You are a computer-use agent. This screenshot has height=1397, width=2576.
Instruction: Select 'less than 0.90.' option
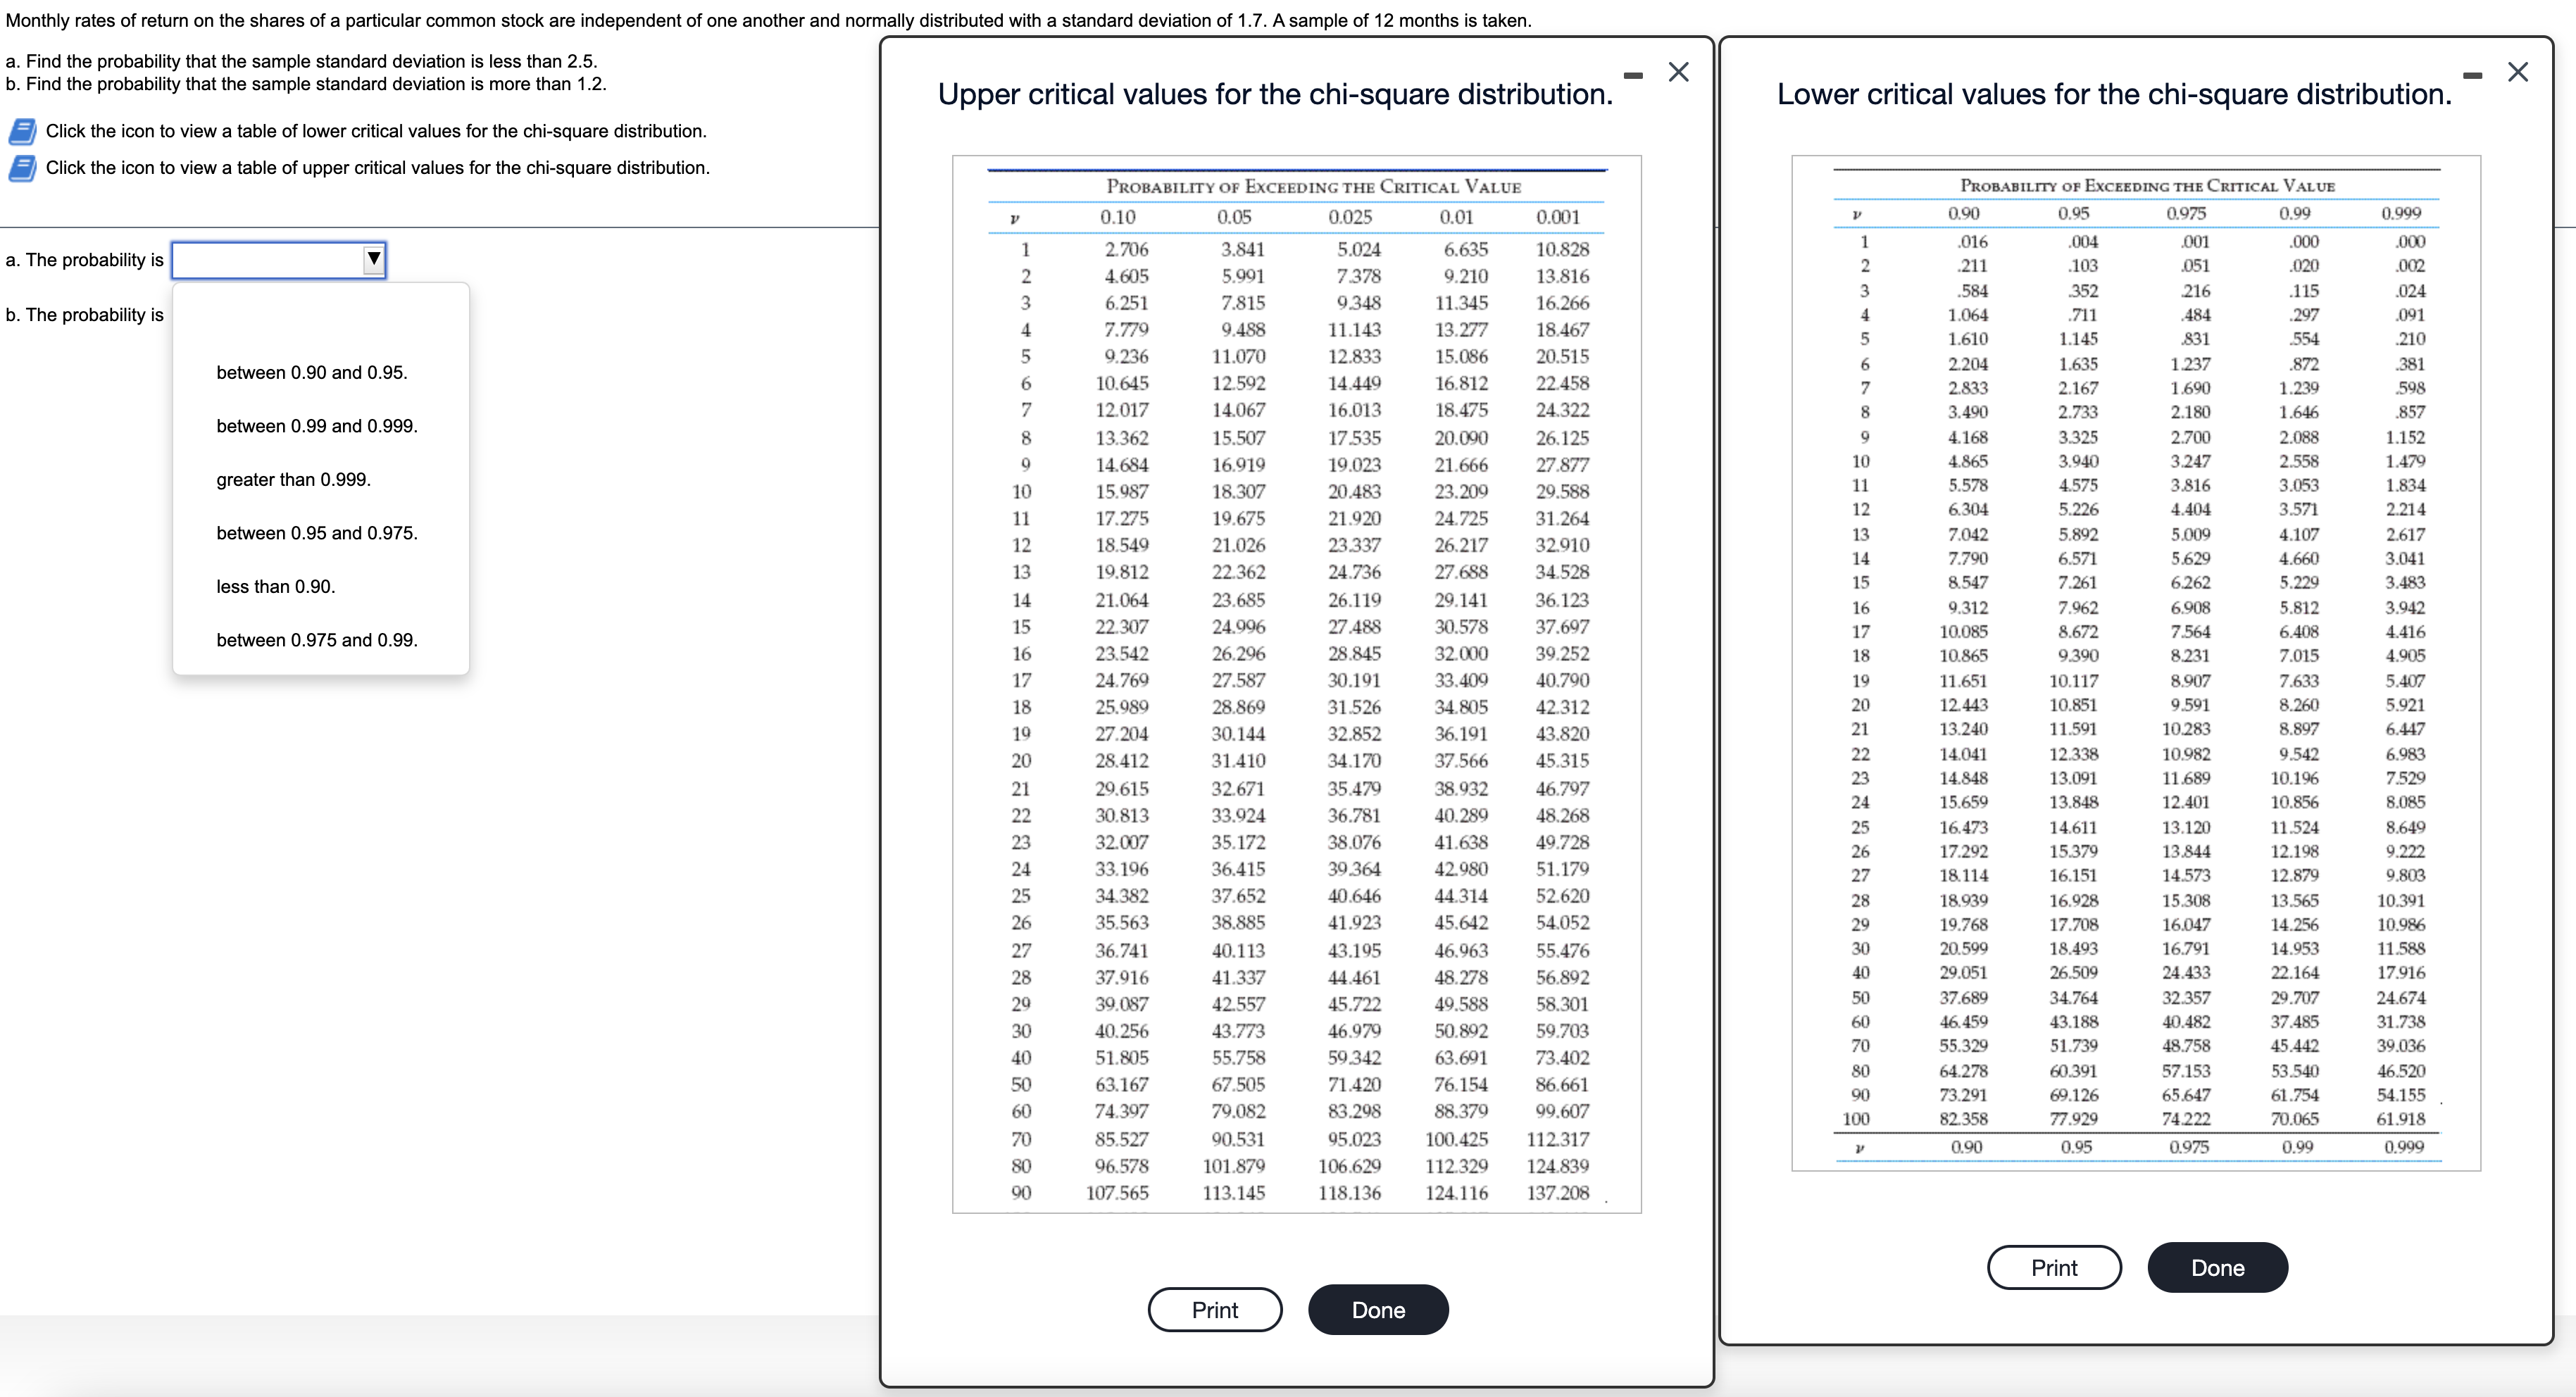276,586
